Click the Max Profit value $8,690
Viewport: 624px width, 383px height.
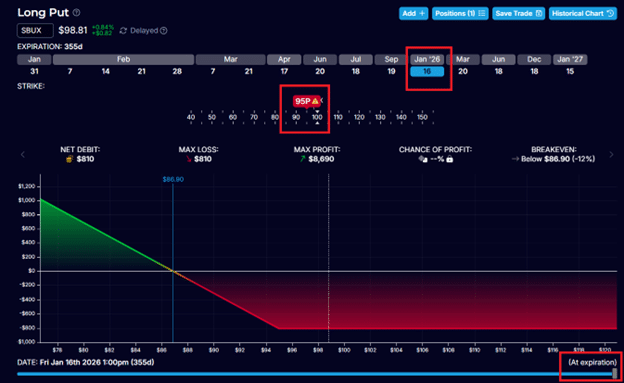tap(321, 159)
